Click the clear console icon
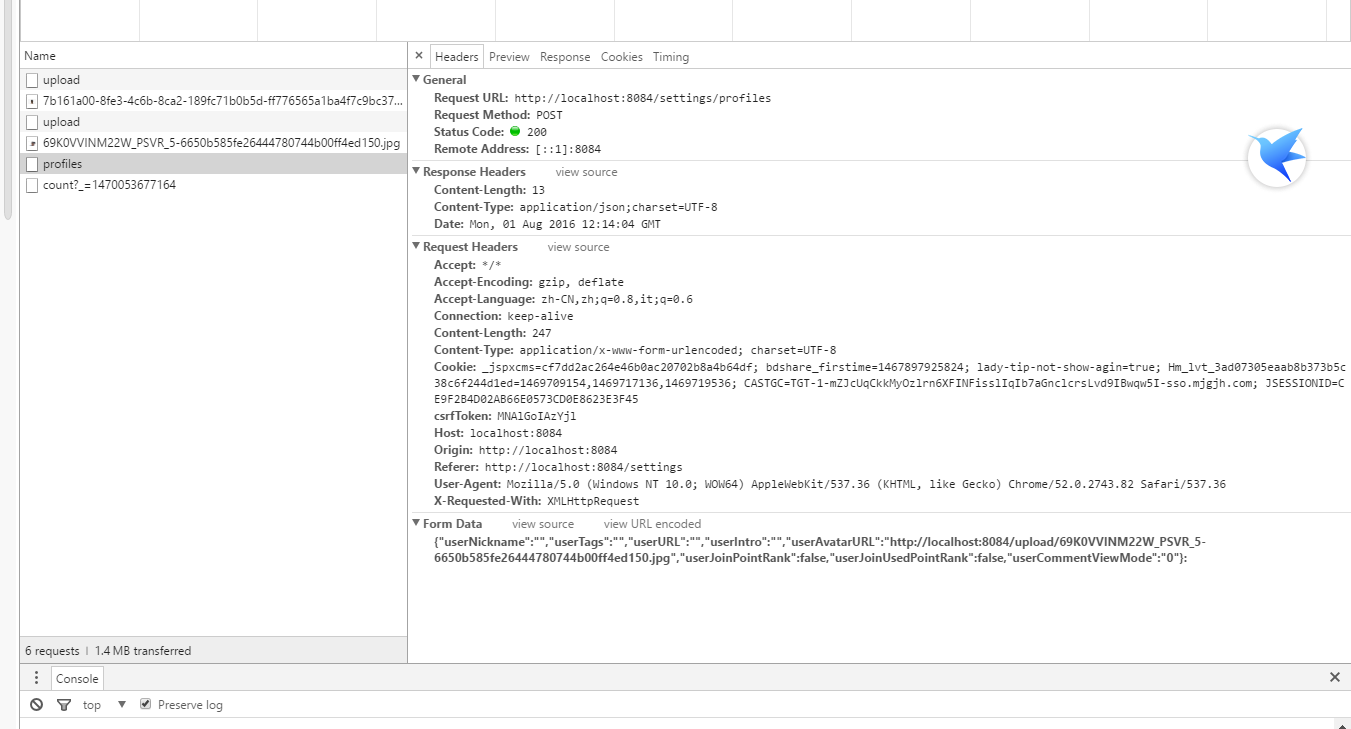 pos(37,705)
